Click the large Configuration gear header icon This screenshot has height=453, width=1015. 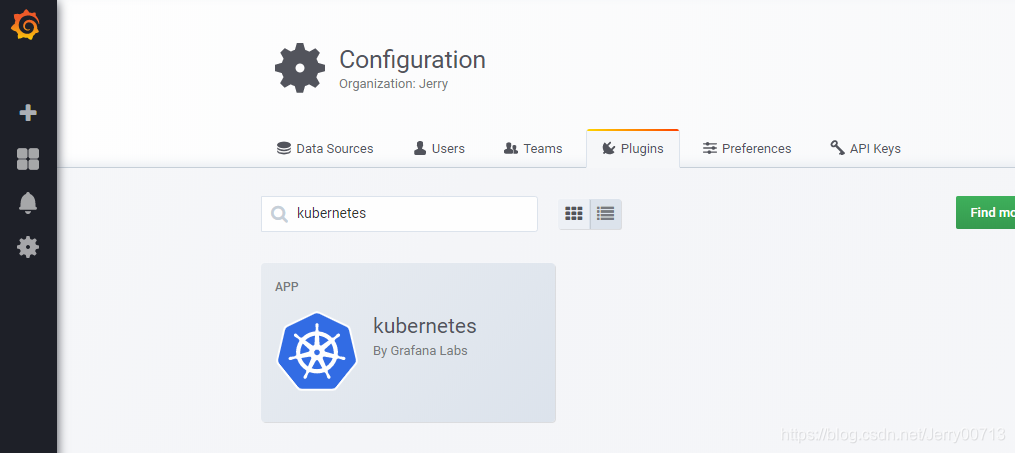click(x=300, y=68)
